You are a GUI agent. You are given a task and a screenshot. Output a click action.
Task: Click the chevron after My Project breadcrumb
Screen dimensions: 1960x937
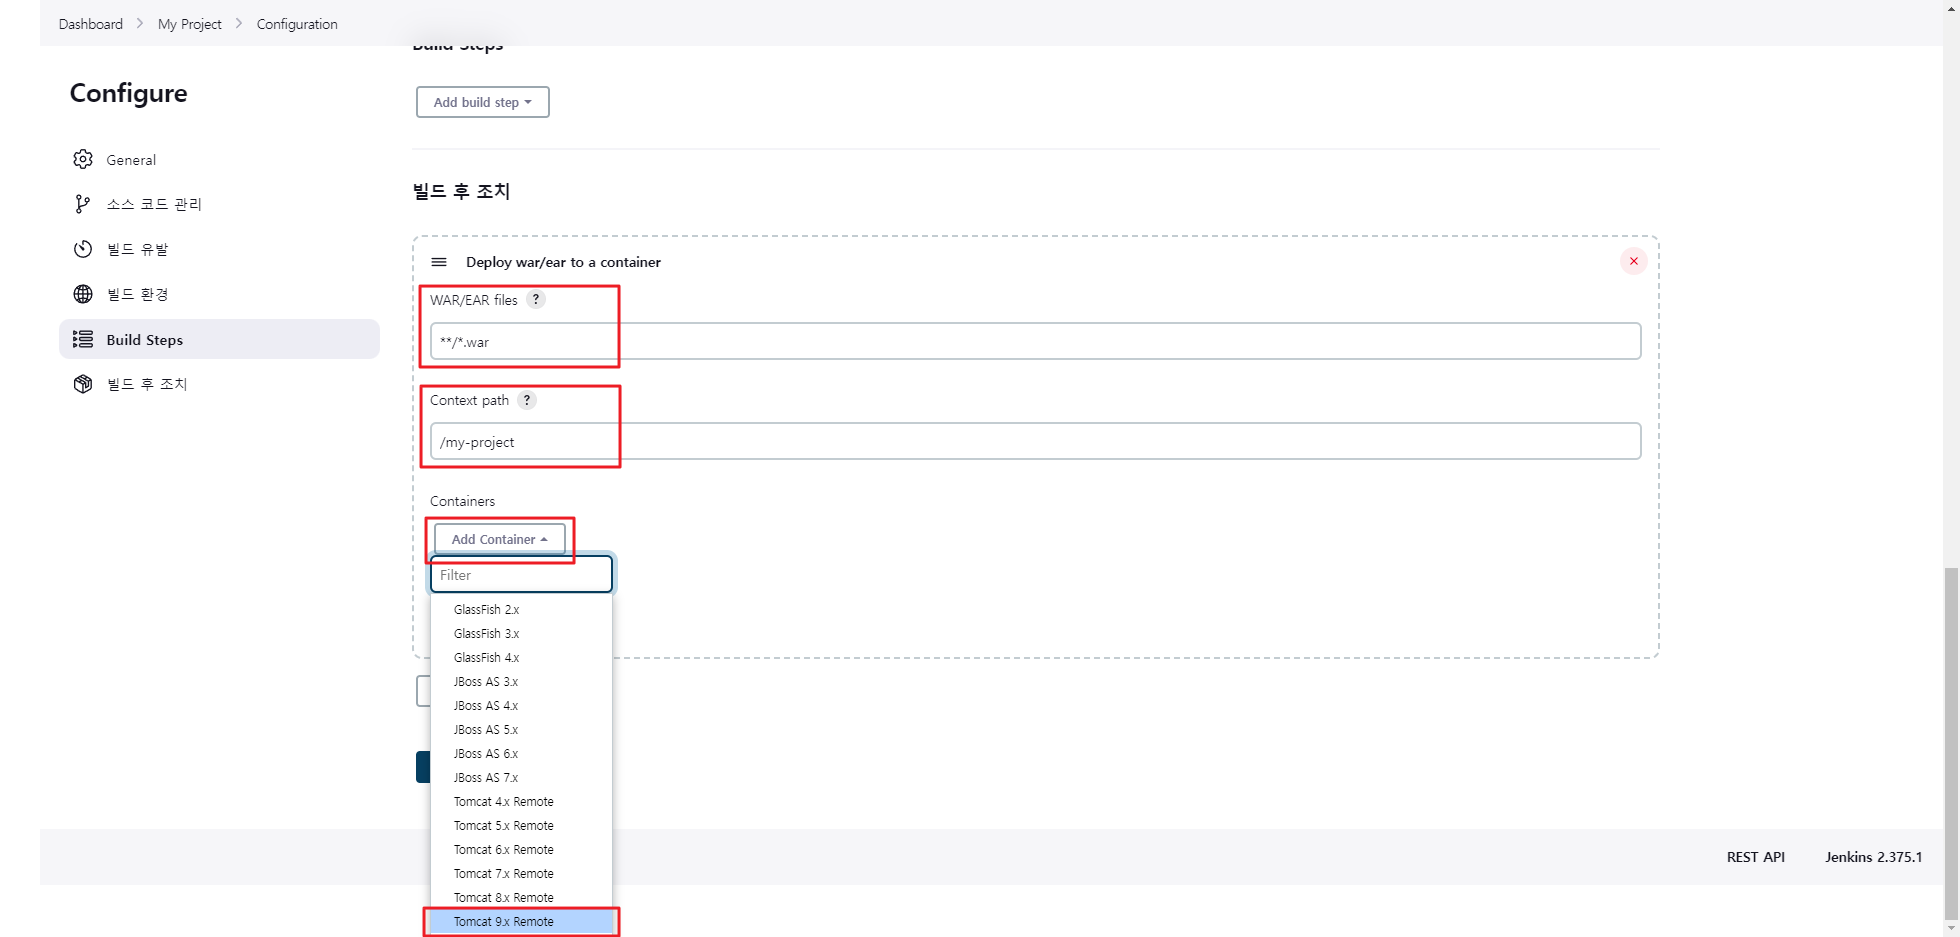[239, 23]
